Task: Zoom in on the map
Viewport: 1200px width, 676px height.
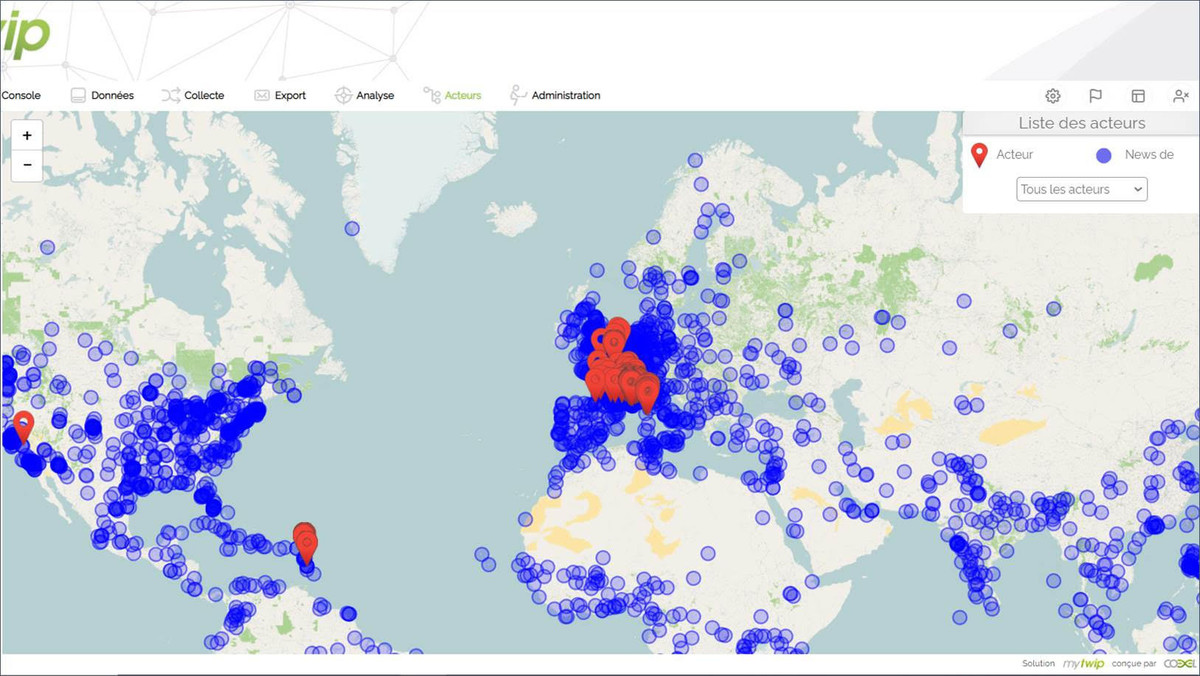Action: [27, 136]
